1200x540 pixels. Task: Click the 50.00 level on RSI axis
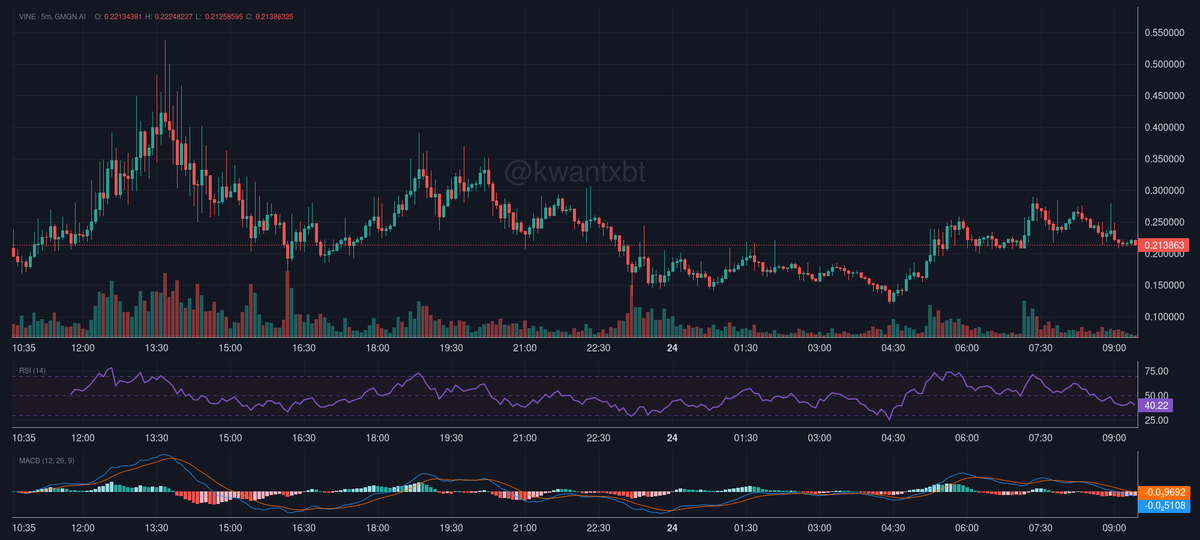point(1158,396)
